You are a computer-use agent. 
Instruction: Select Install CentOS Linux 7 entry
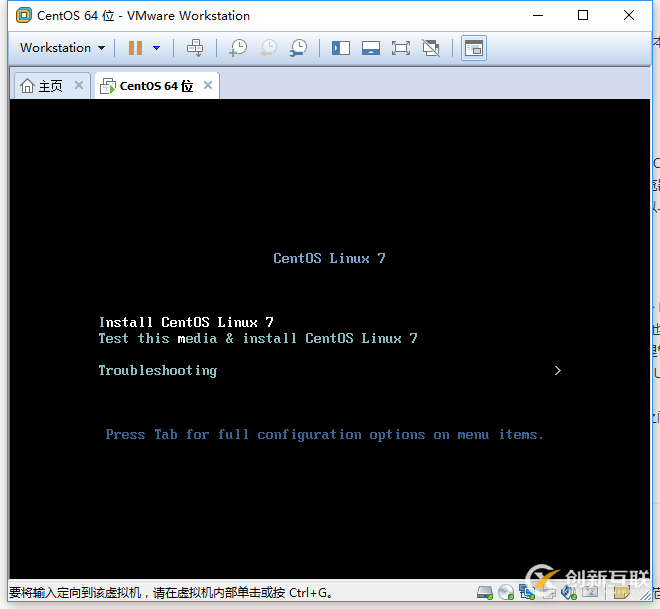(186, 322)
